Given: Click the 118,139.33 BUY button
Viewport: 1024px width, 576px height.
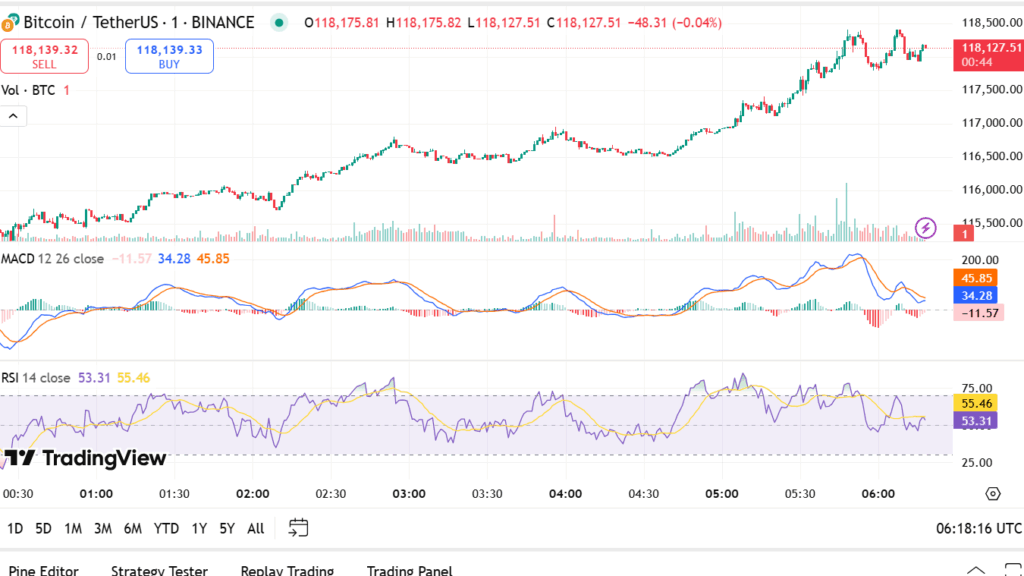Looking at the screenshot, I should pyautogui.click(x=169, y=56).
